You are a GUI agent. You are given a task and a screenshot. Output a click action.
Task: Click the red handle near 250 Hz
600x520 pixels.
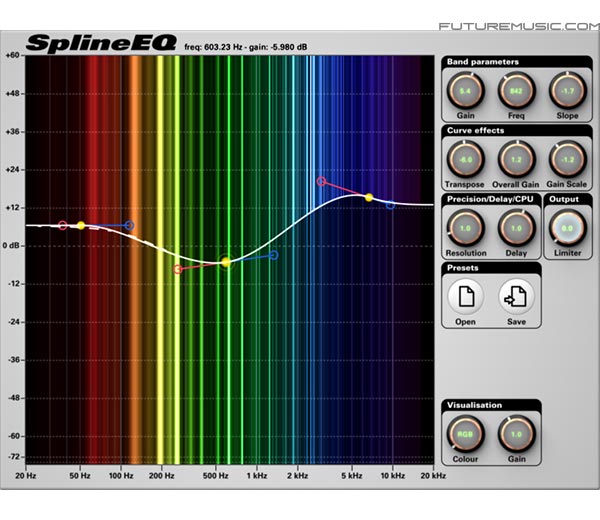(x=178, y=269)
